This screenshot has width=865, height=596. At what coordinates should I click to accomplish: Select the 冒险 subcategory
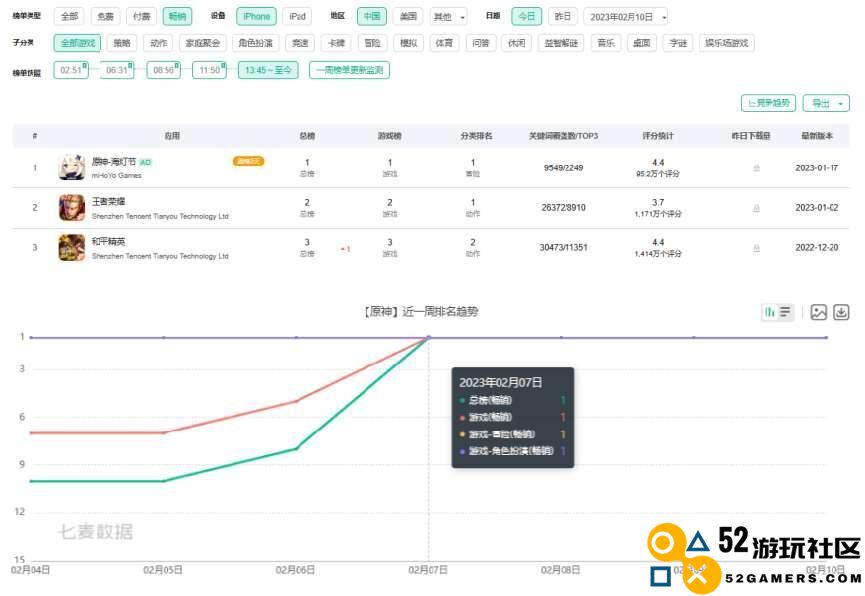(x=372, y=43)
